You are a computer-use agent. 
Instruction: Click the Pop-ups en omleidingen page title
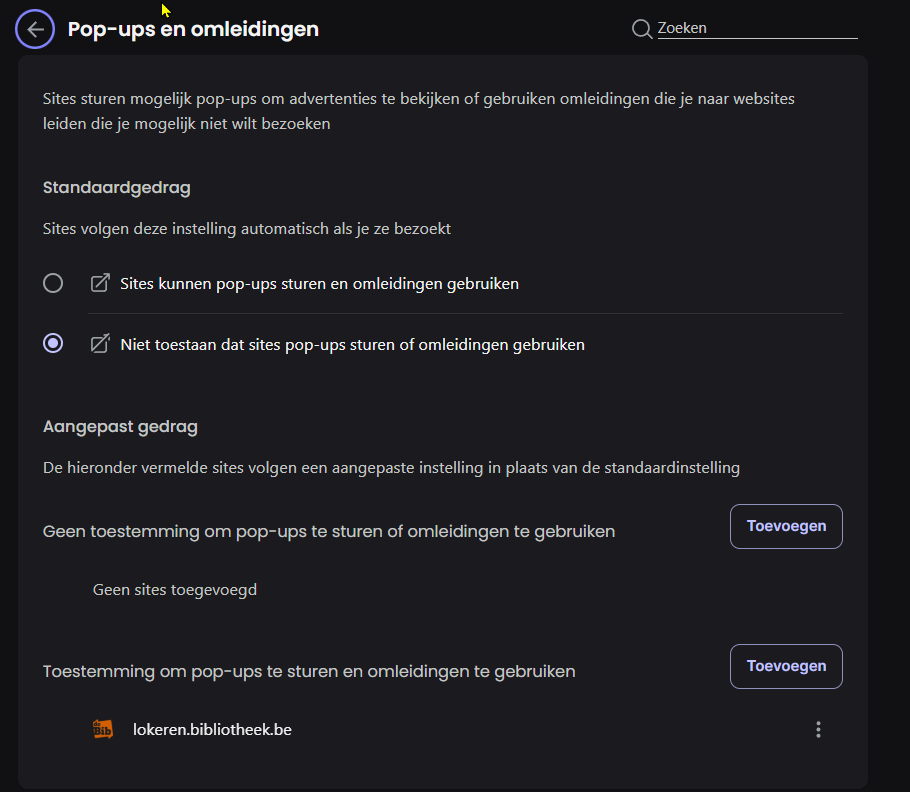pyautogui.click(x=193, y=29)
